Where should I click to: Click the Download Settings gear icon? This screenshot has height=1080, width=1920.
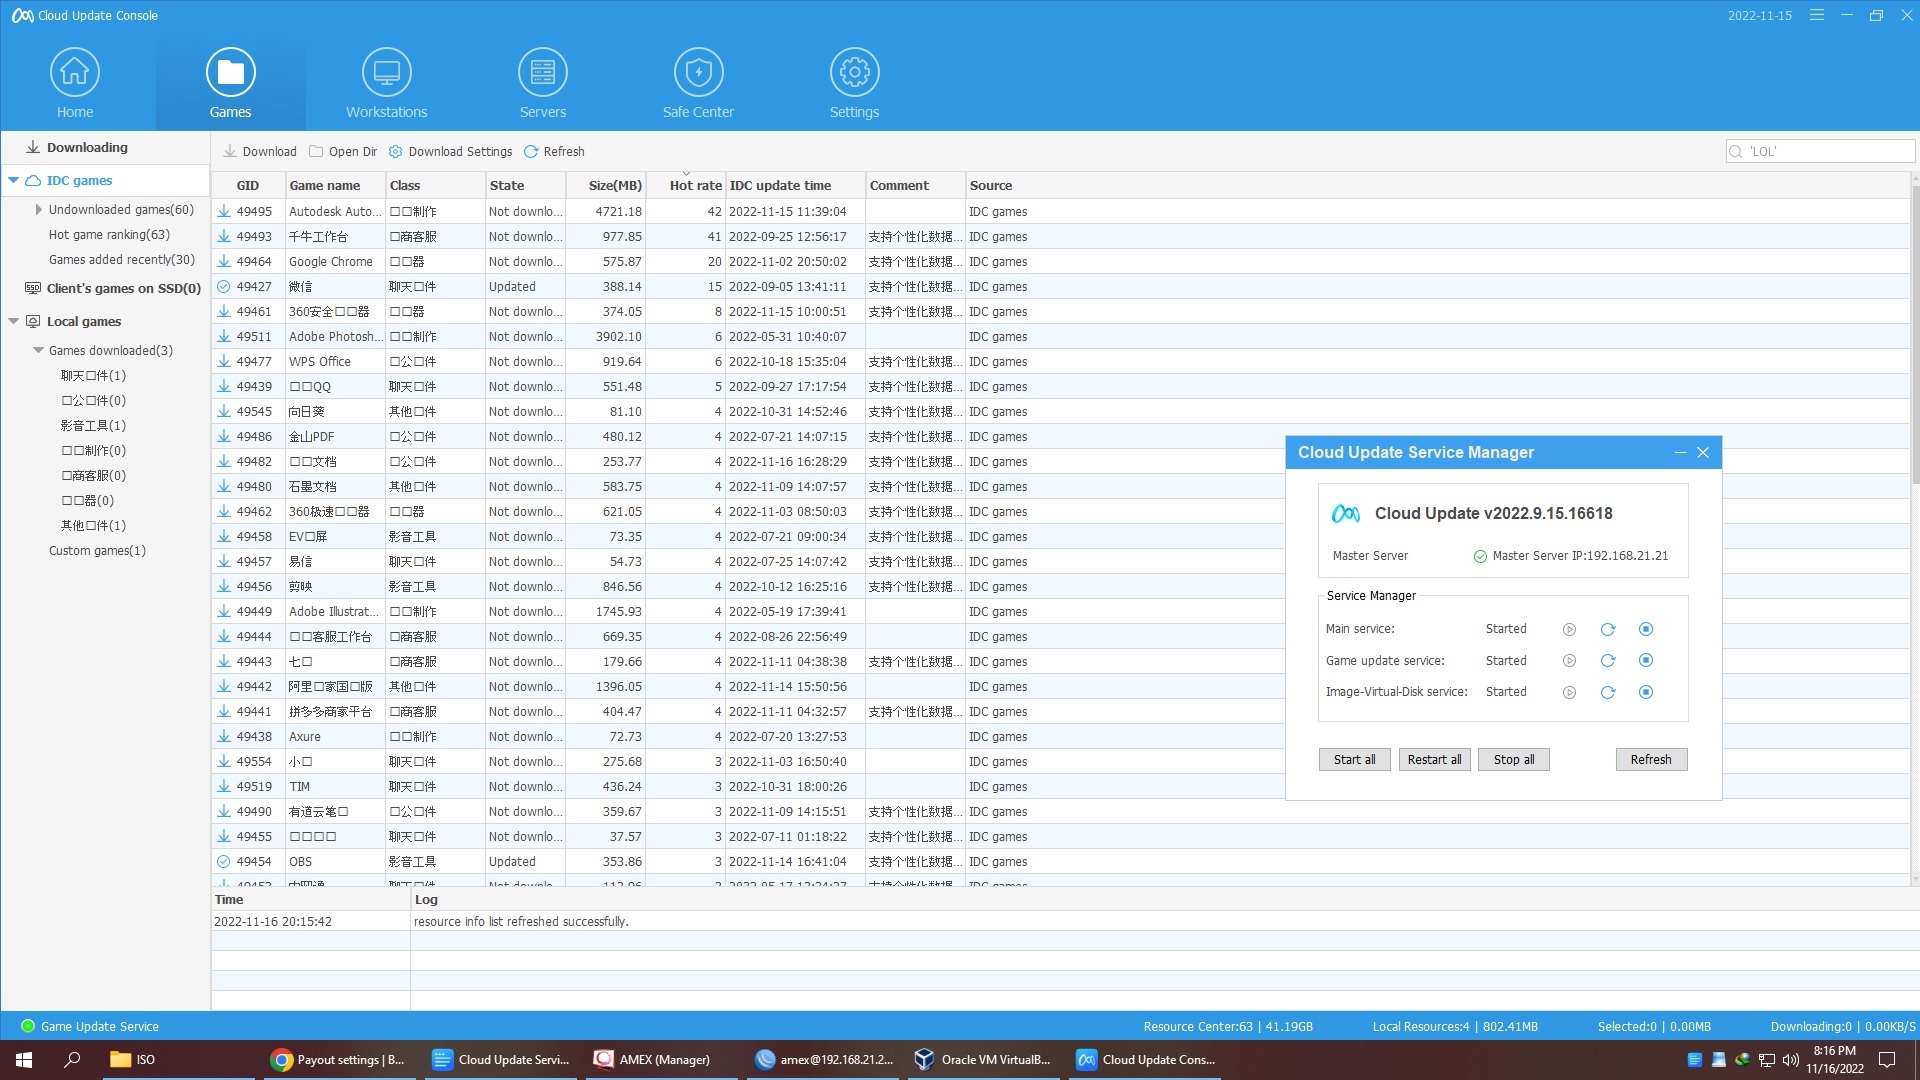pos(396,151)
